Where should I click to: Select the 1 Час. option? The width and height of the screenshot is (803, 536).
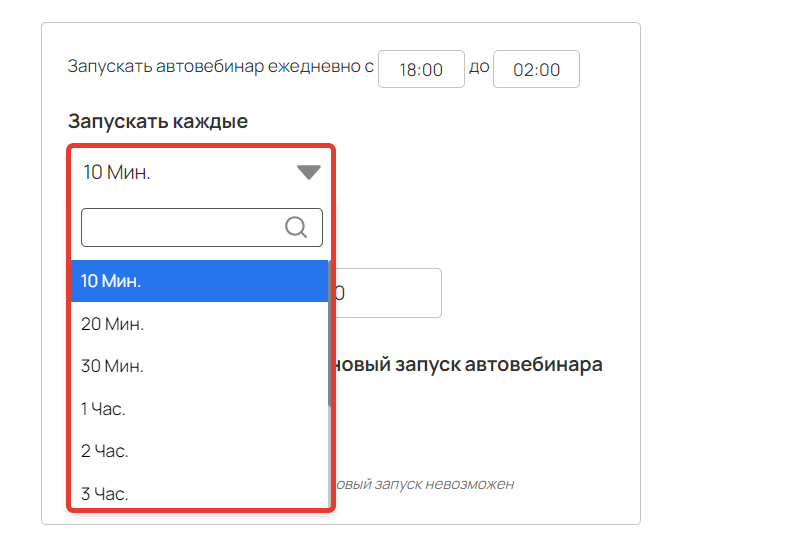[x=199, y=409]
